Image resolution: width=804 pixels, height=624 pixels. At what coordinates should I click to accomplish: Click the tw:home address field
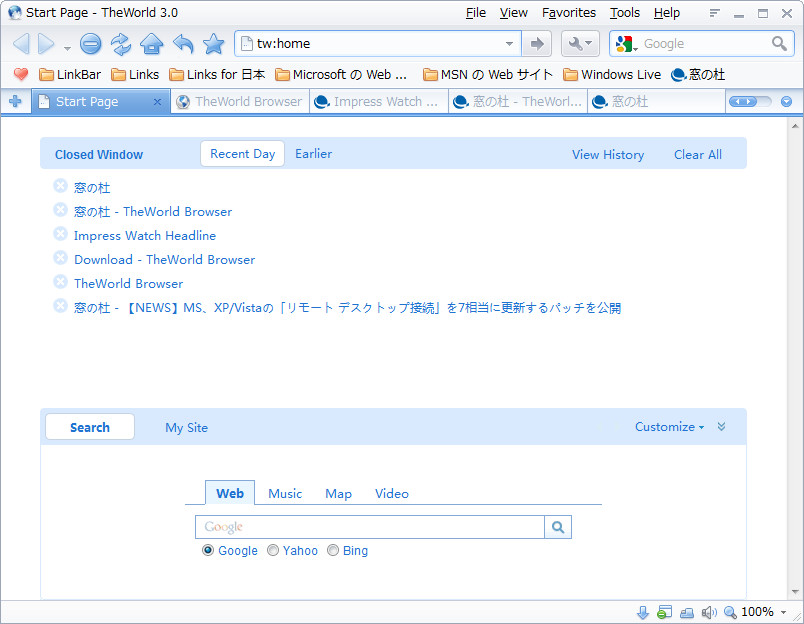(x=379, y=44)
